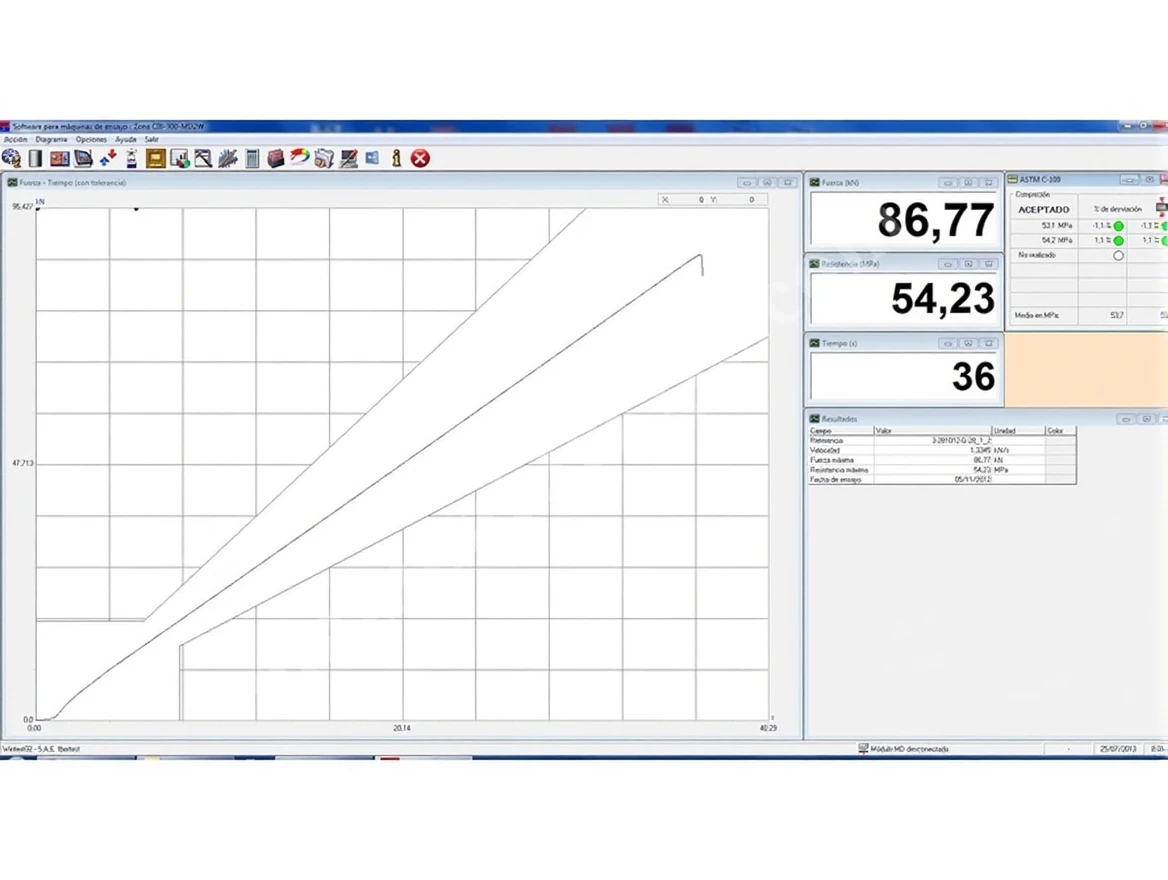Click the Windows logo toolbar icon
Viewport: 1168px width, 880px height.
(x=372, y=158)
